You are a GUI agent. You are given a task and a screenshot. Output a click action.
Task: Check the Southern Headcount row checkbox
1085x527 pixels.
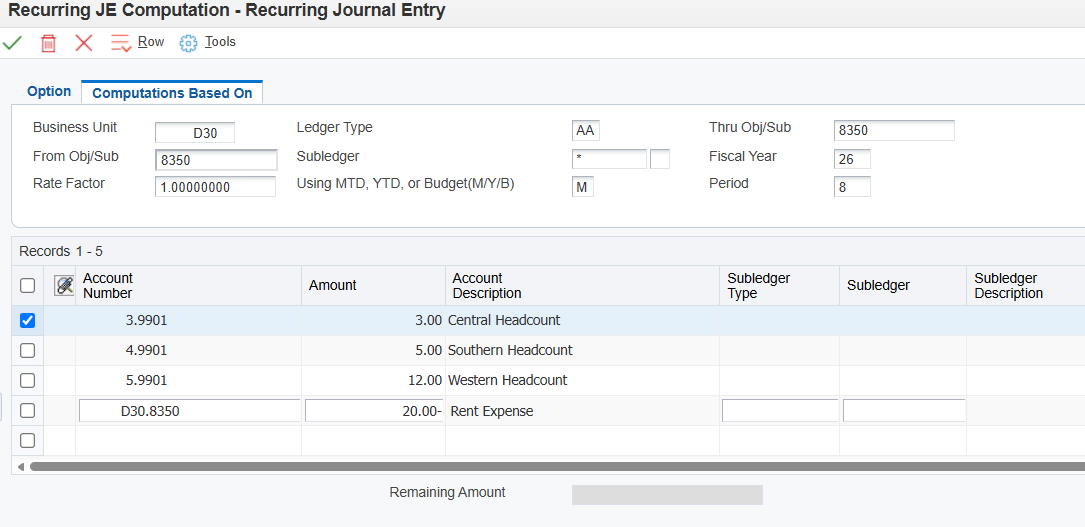(x=27, y=351)
